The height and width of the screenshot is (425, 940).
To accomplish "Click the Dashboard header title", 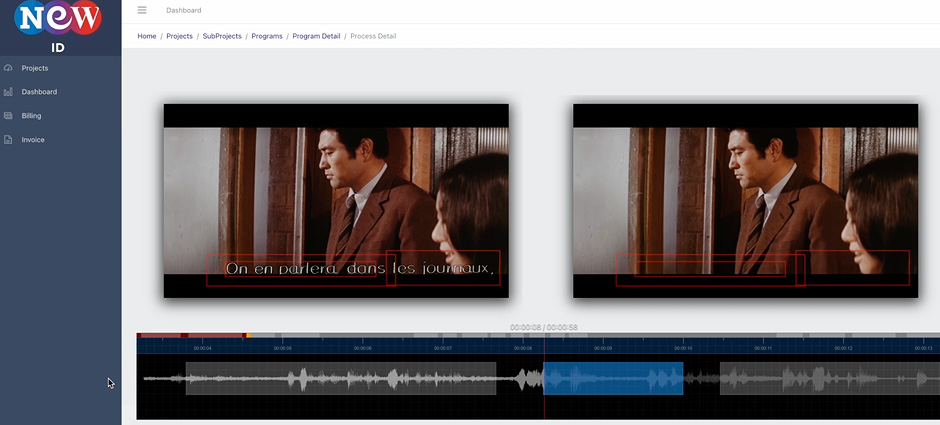I will tap(183, 10).
